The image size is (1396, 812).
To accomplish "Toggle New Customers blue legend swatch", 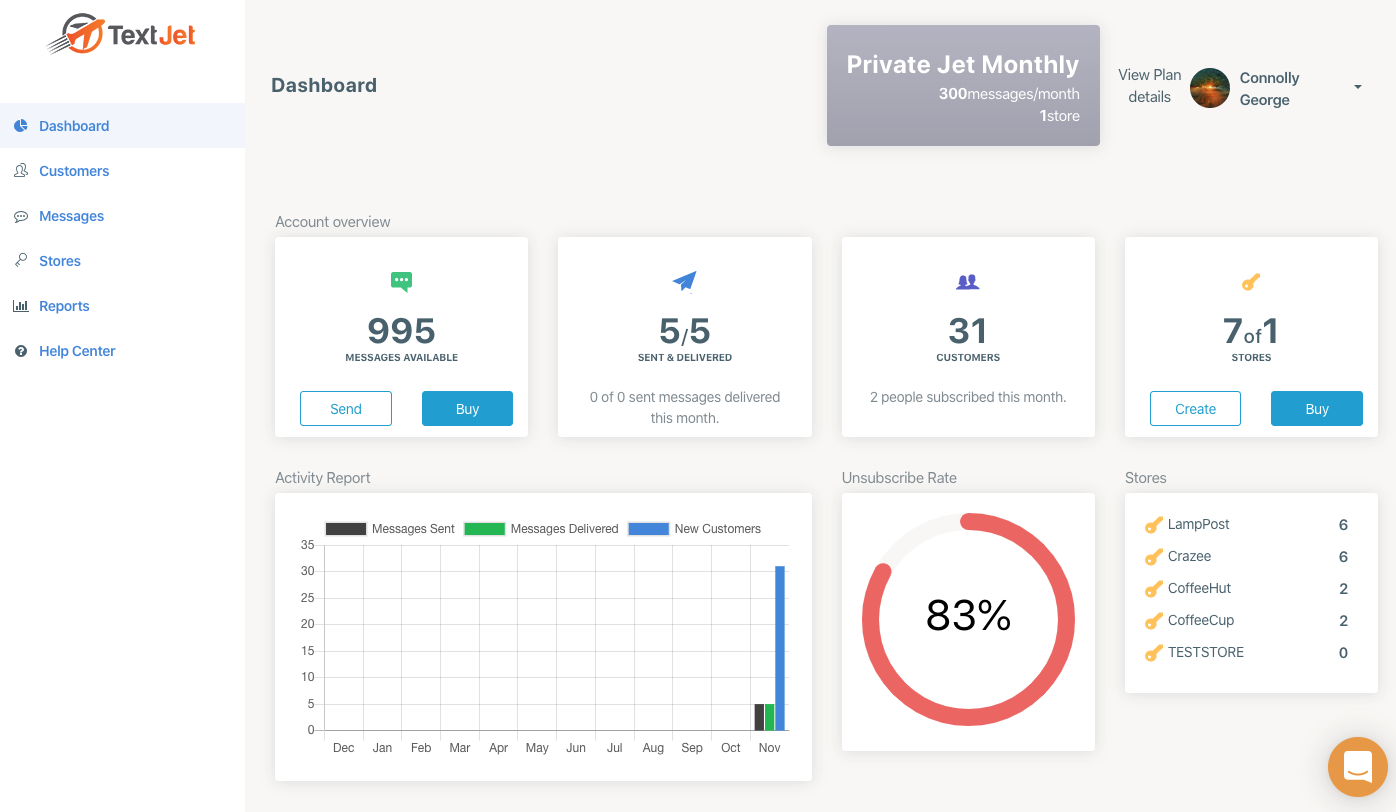I will pos(648,529).
